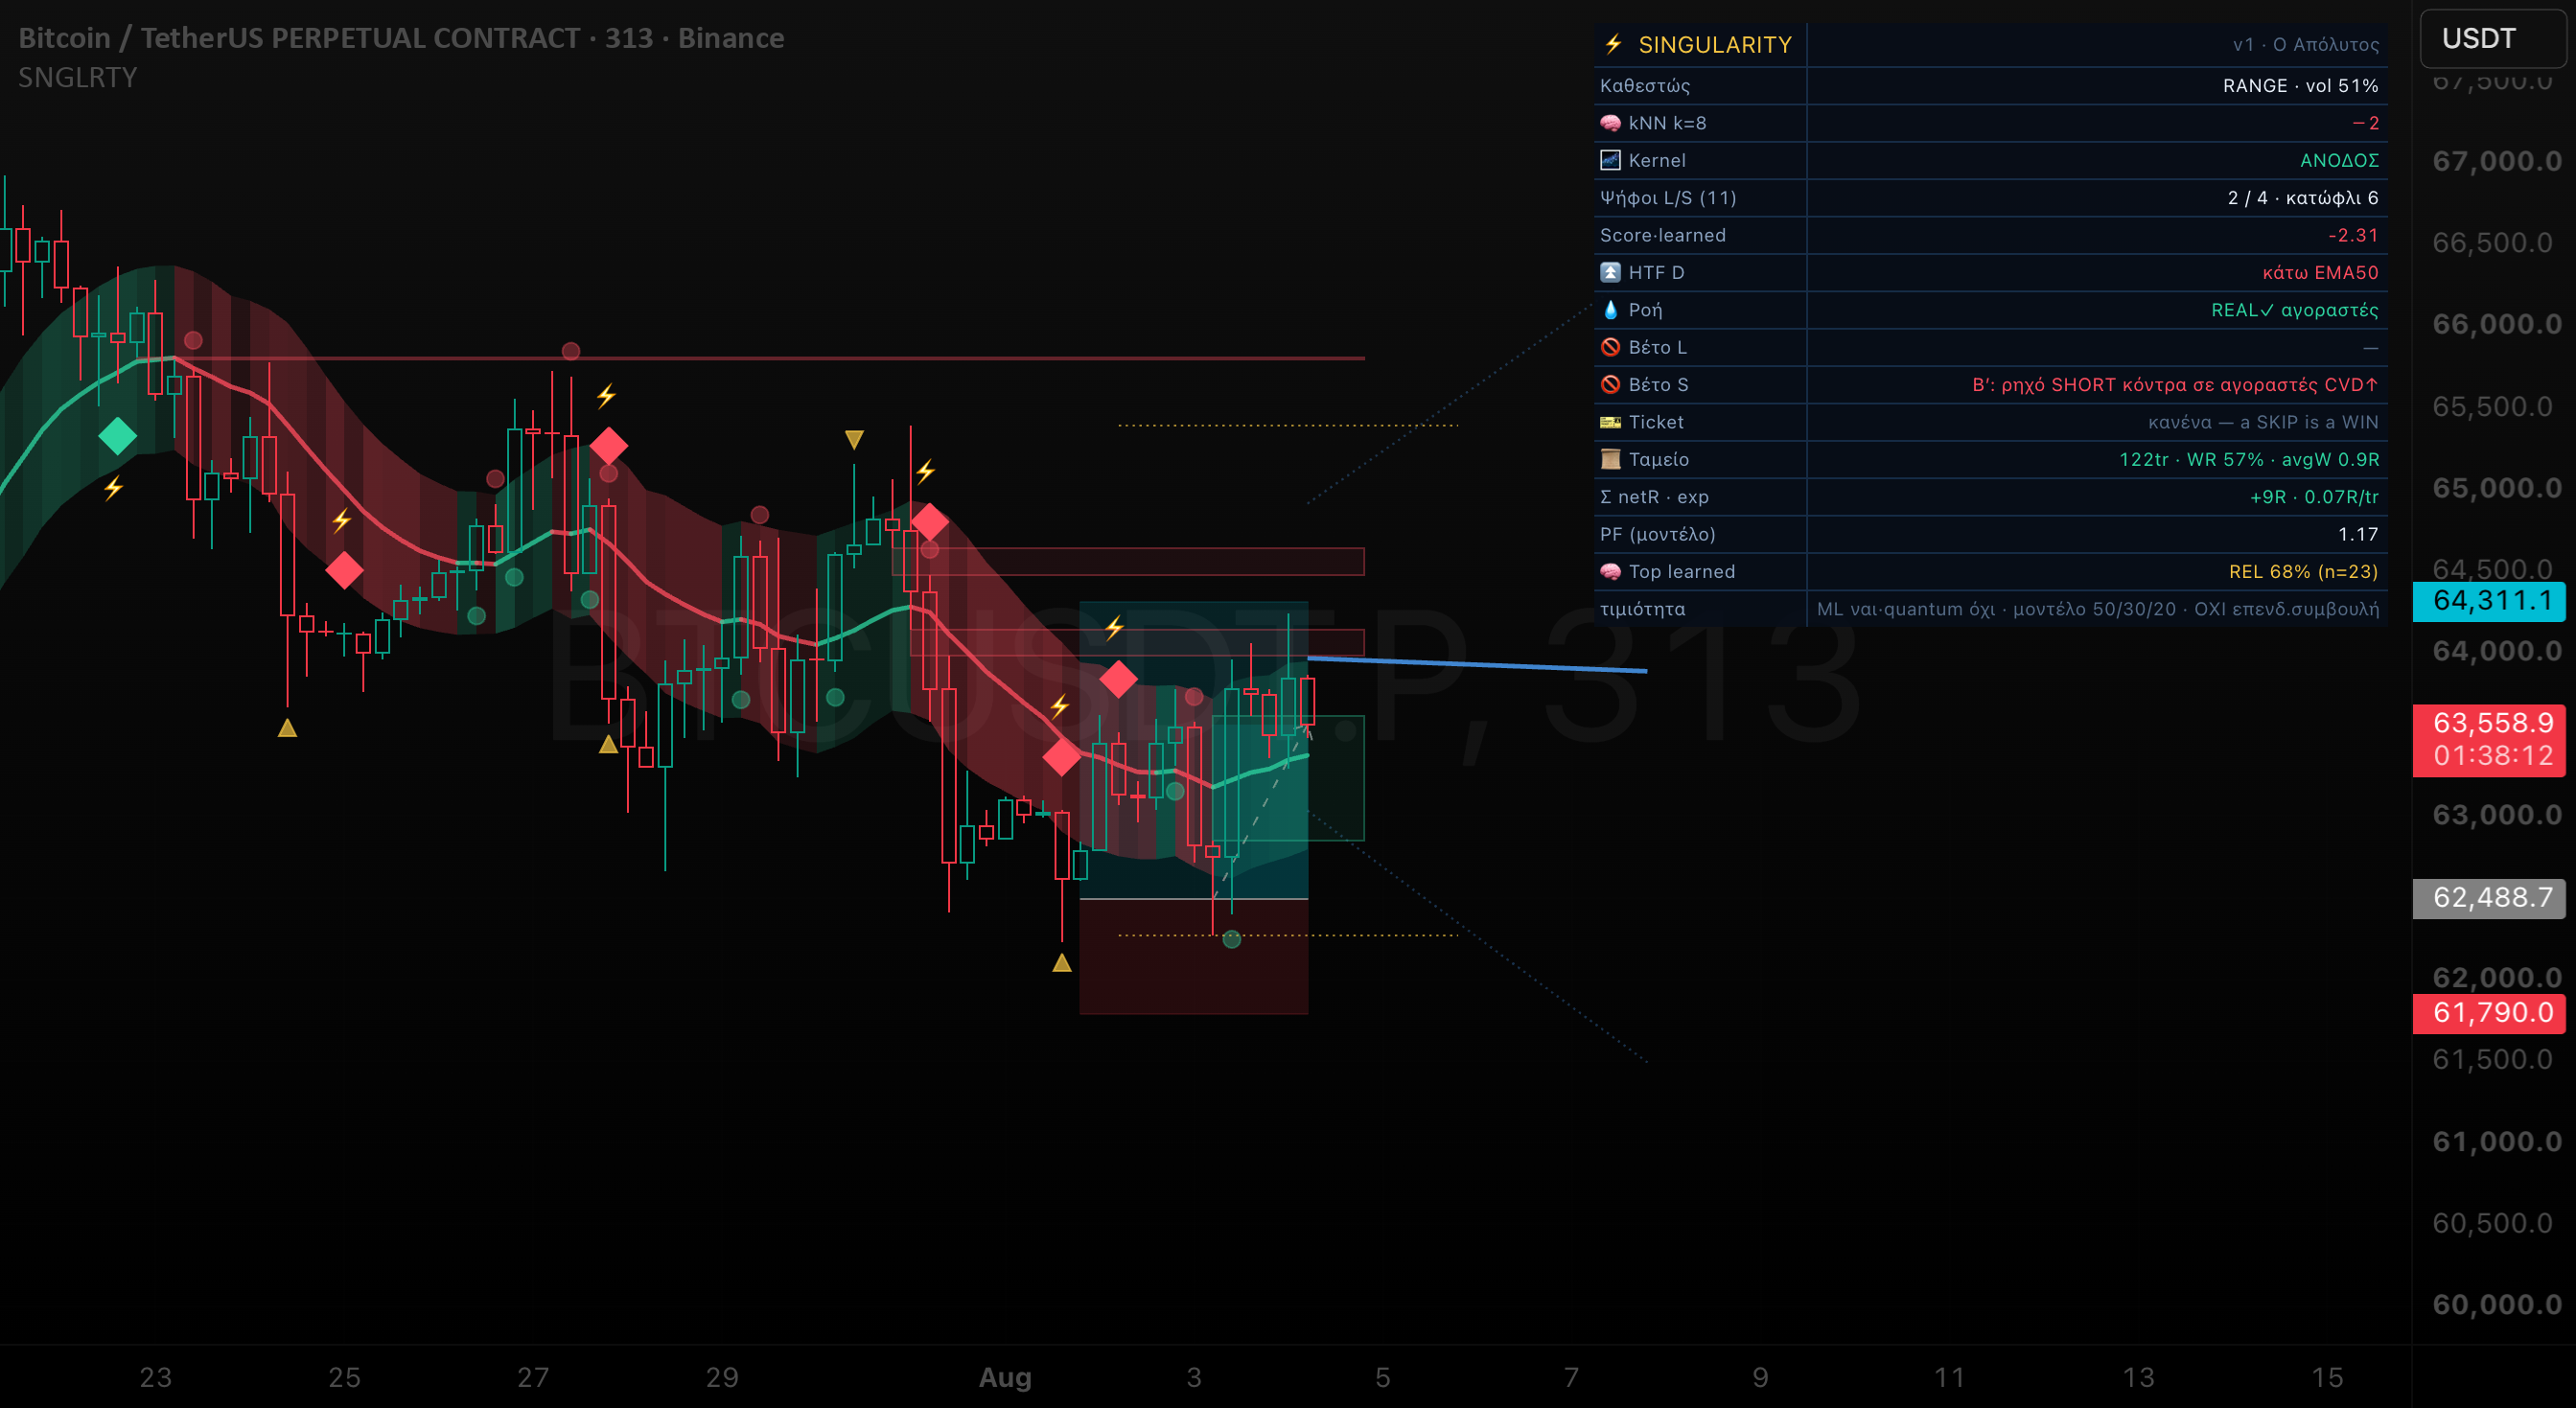2576x1408 pixels.
Task: Click the 'Σ netR · exp' row label
Action: pyautogui.click(x=1654, y=497)
